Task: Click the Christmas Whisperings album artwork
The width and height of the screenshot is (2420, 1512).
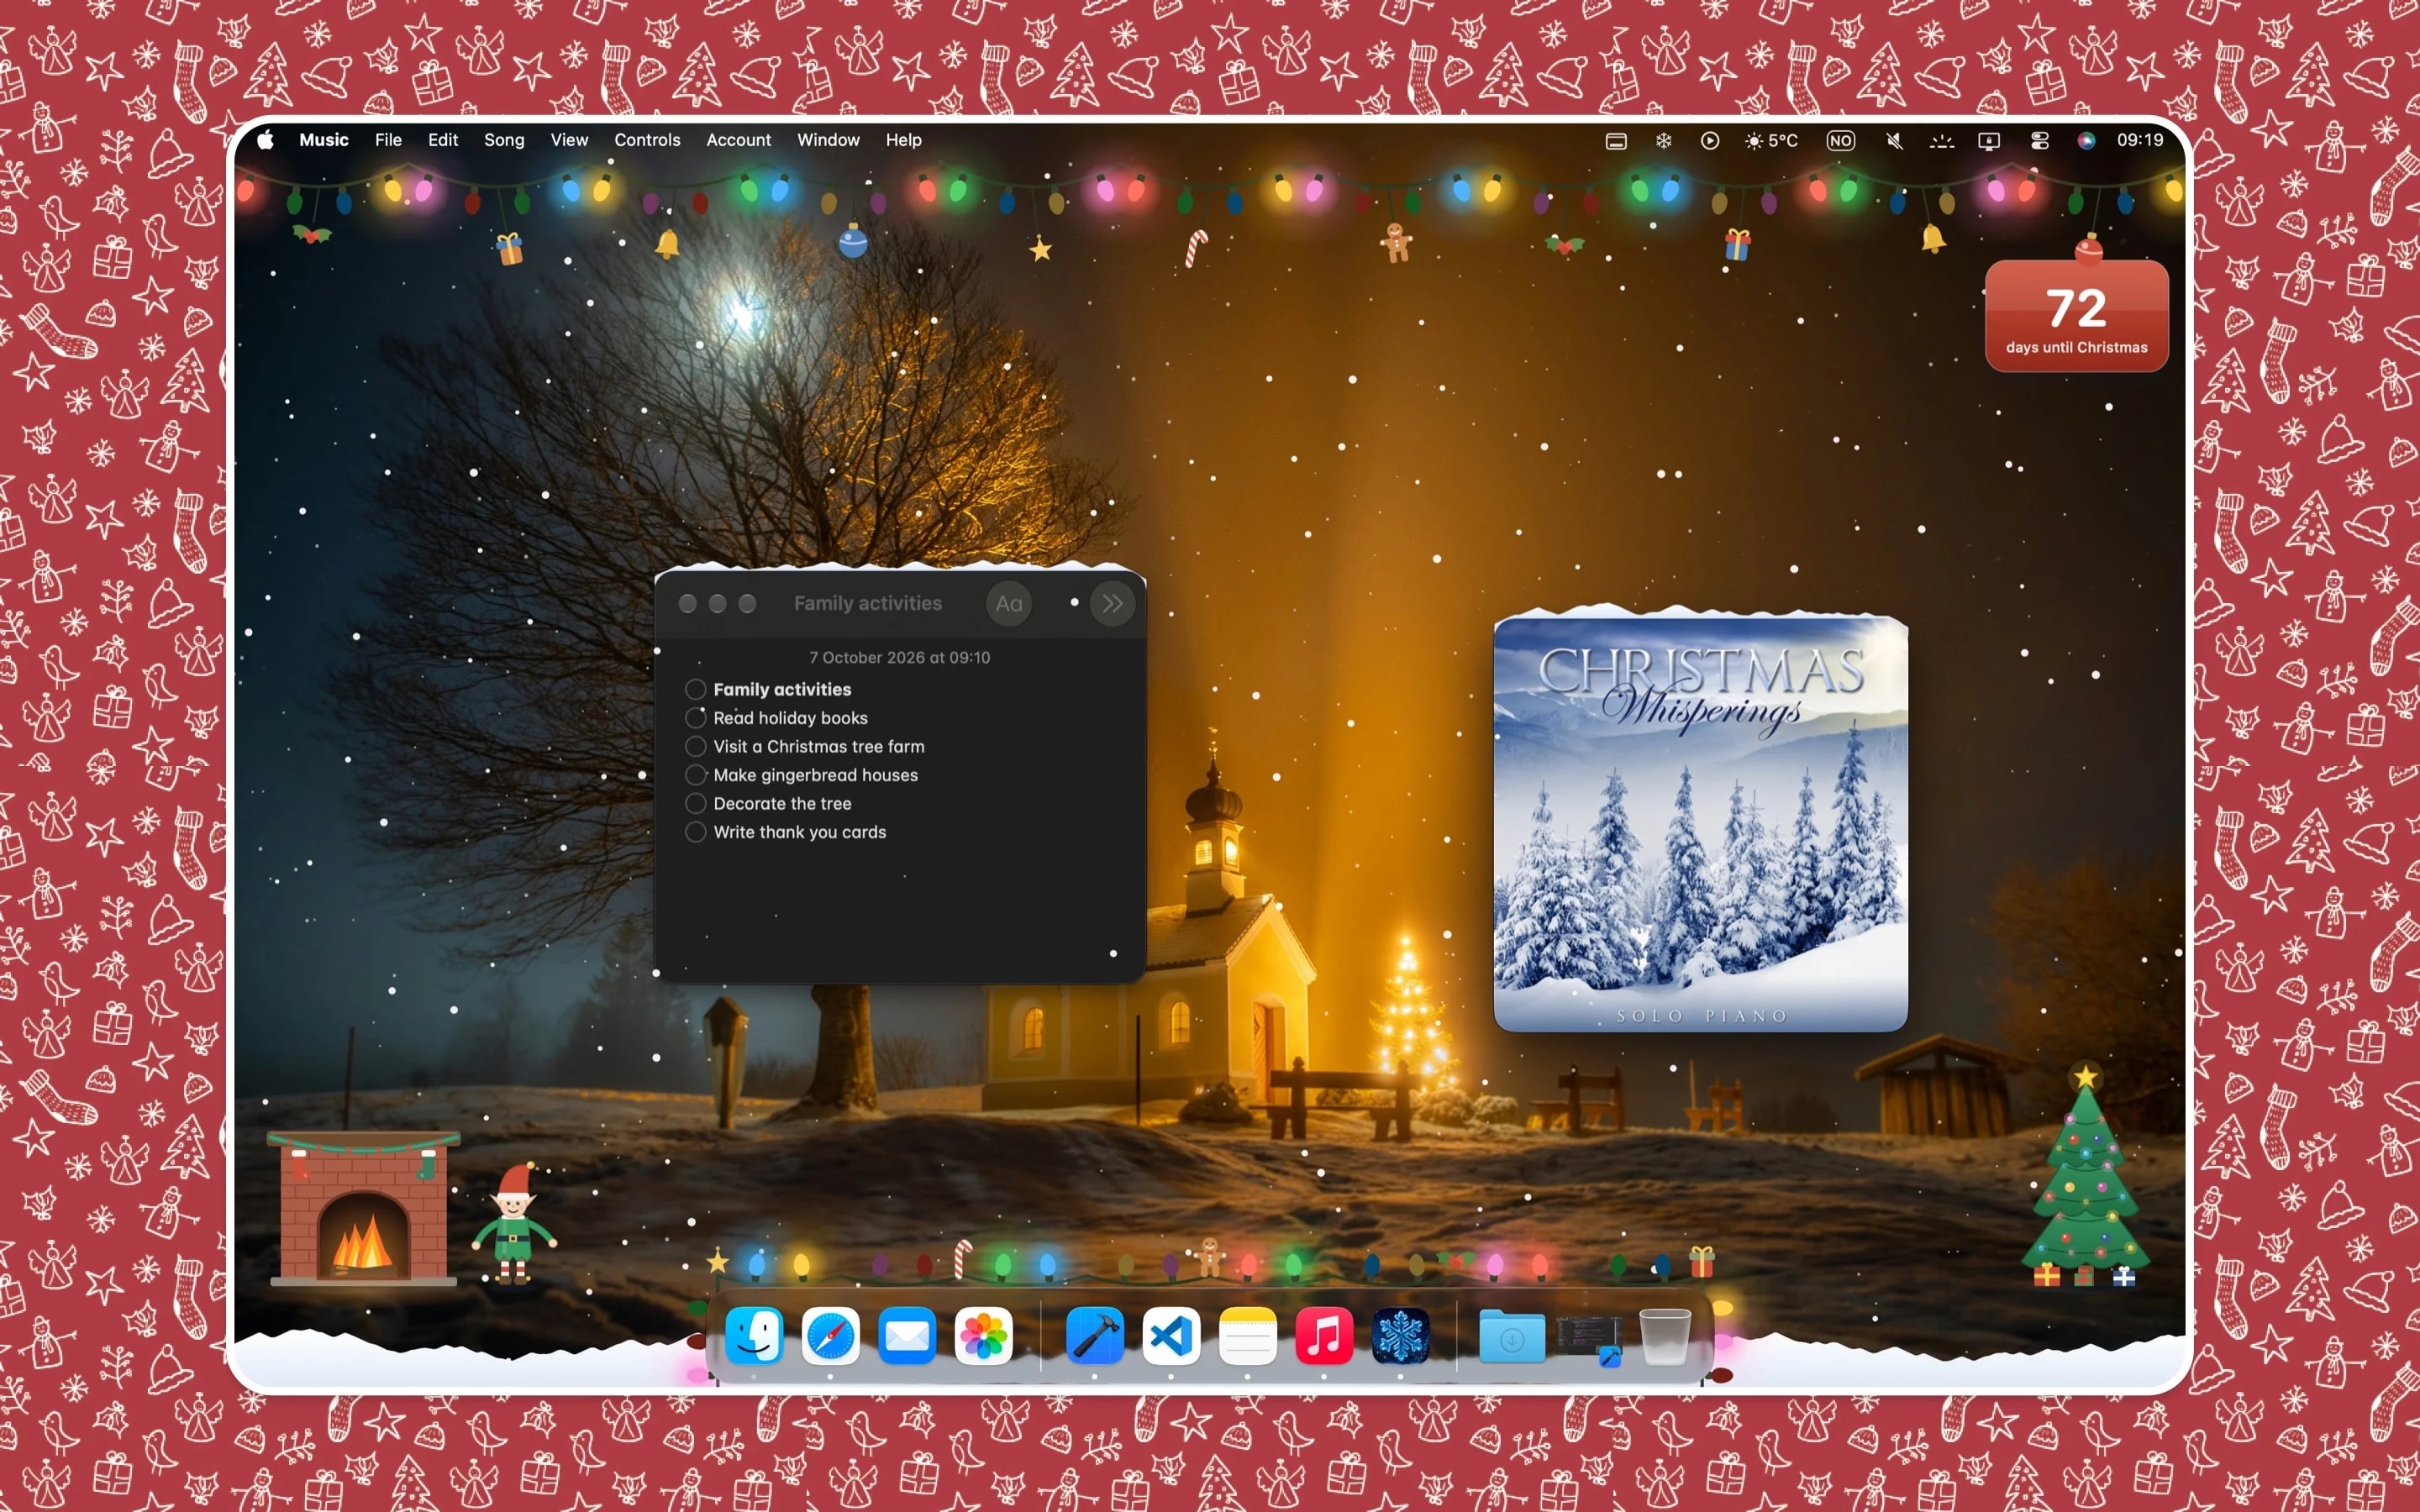Action: click(1700, 824)
